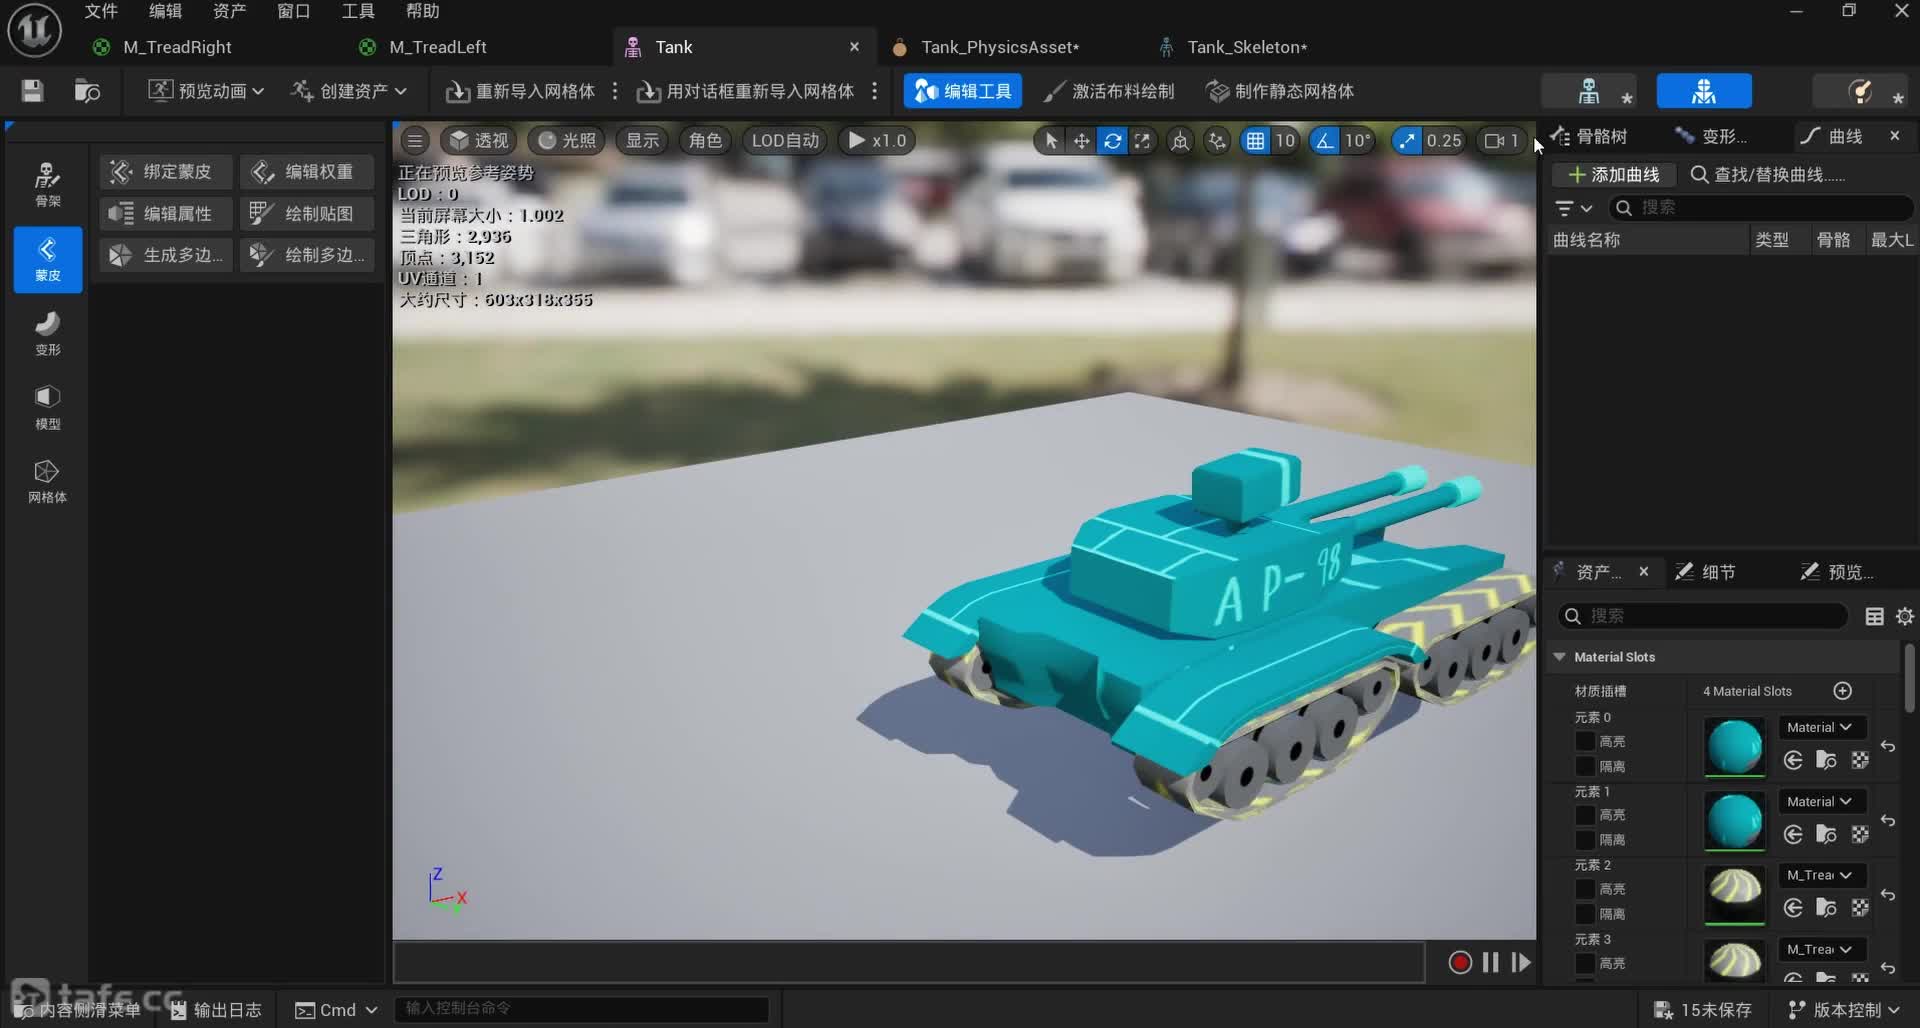Viewport: 1920px width, 1028px height.
Task: Click the element 0 material thumbnail
Action: [x=1734, y=746]
